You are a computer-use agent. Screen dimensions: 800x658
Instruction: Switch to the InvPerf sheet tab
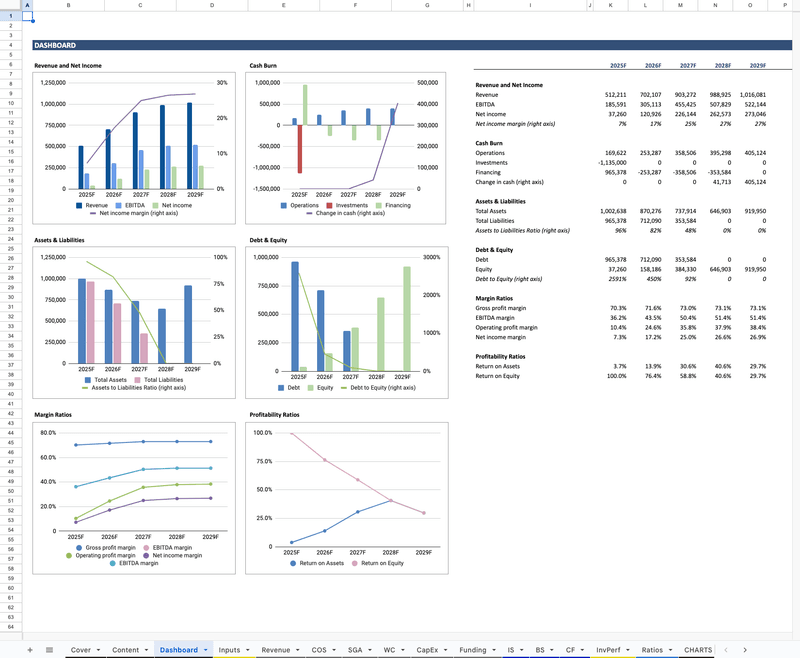pyautogui.click(x=606, y=650)
